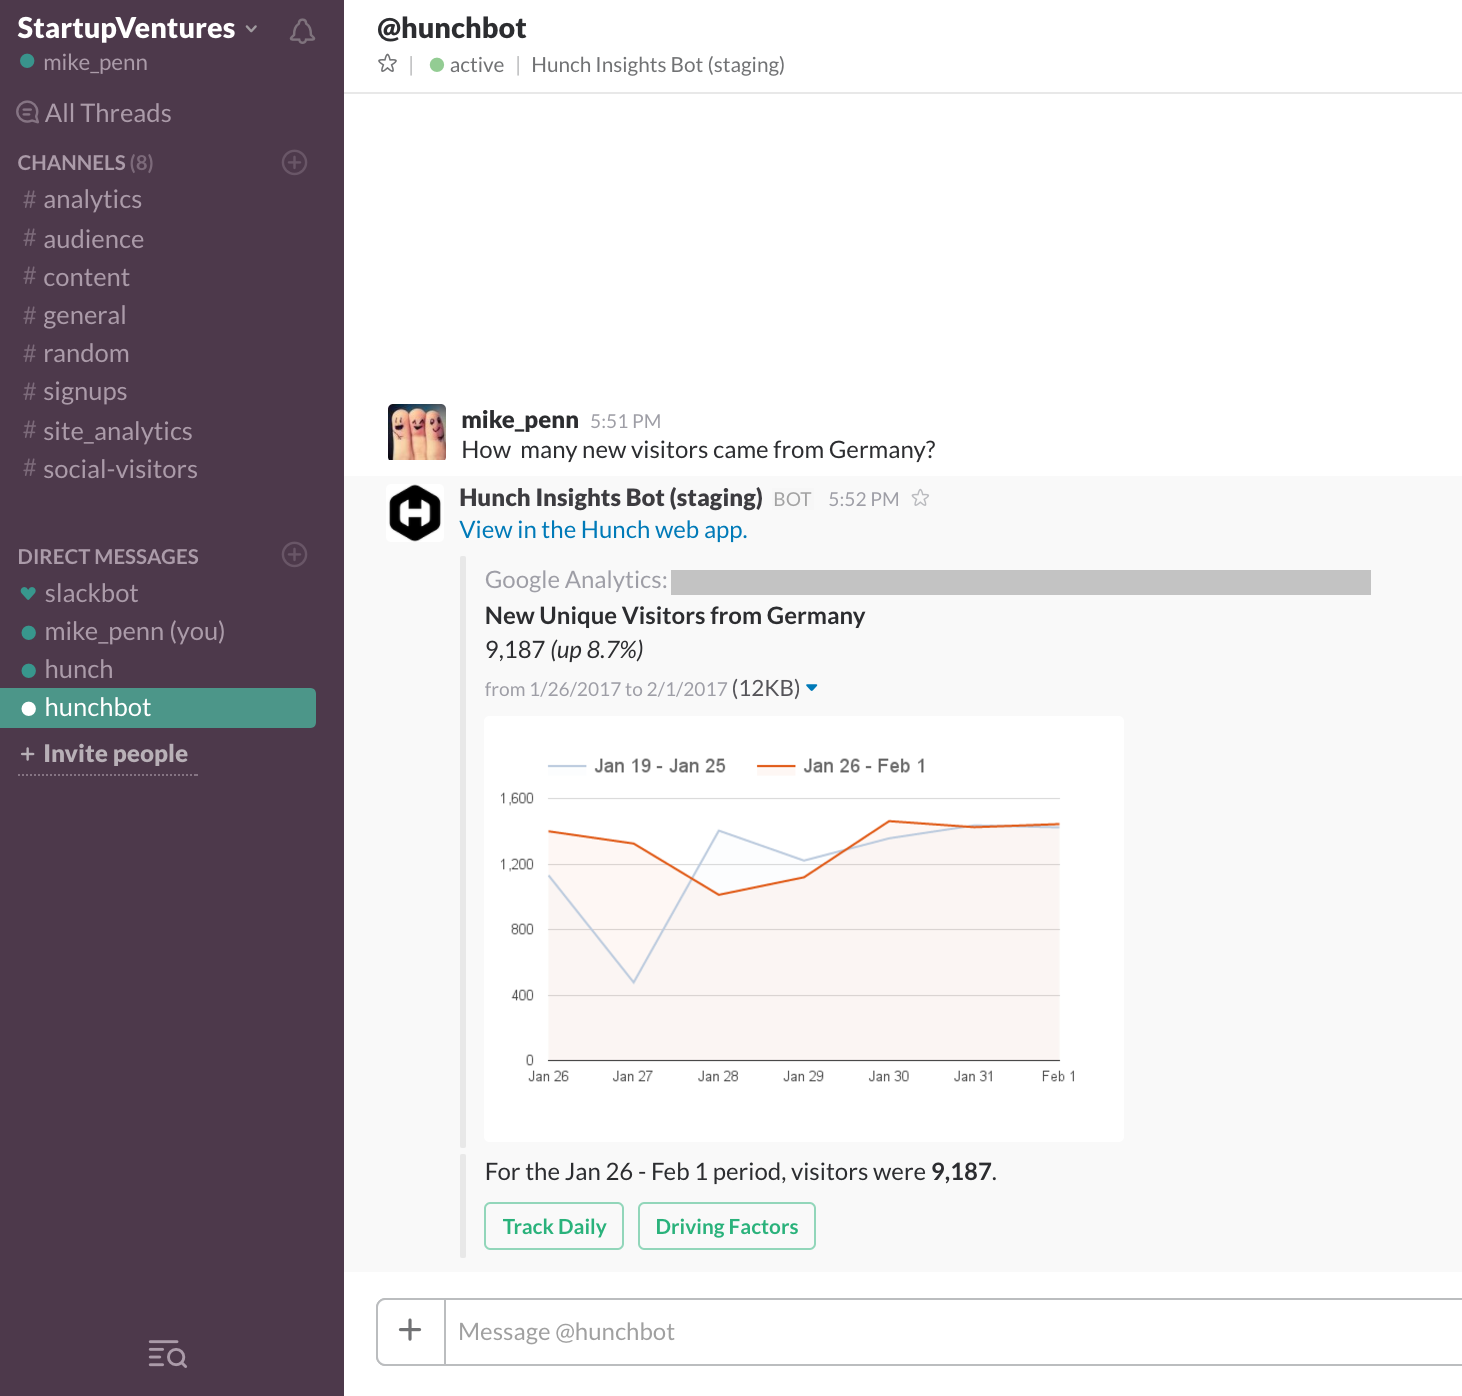Click the notification bell icon
The height and width of the screenshot is (1396, 1462).
302,32
